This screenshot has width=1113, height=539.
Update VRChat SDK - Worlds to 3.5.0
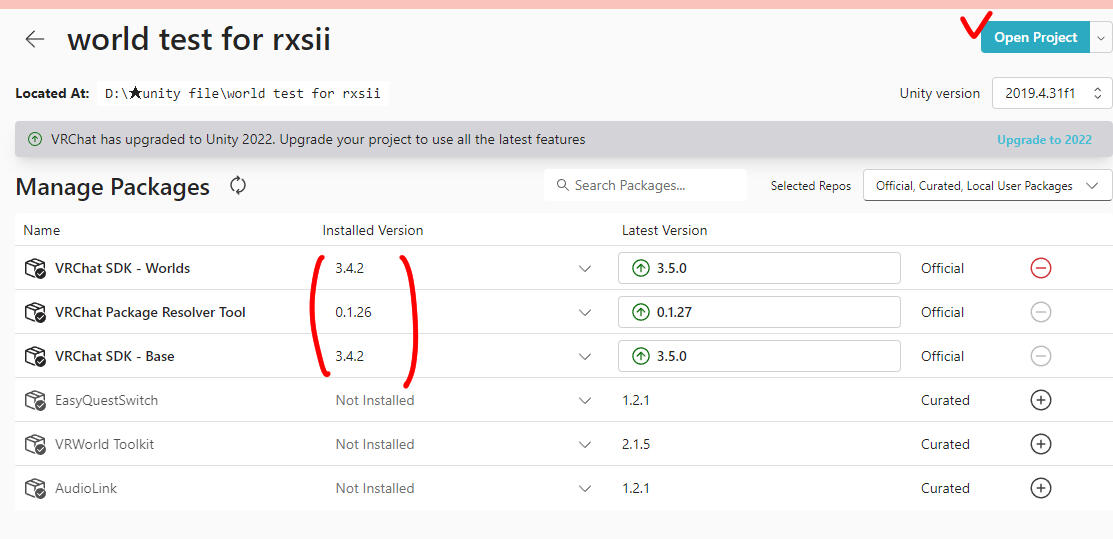click(x=759, y=268)
